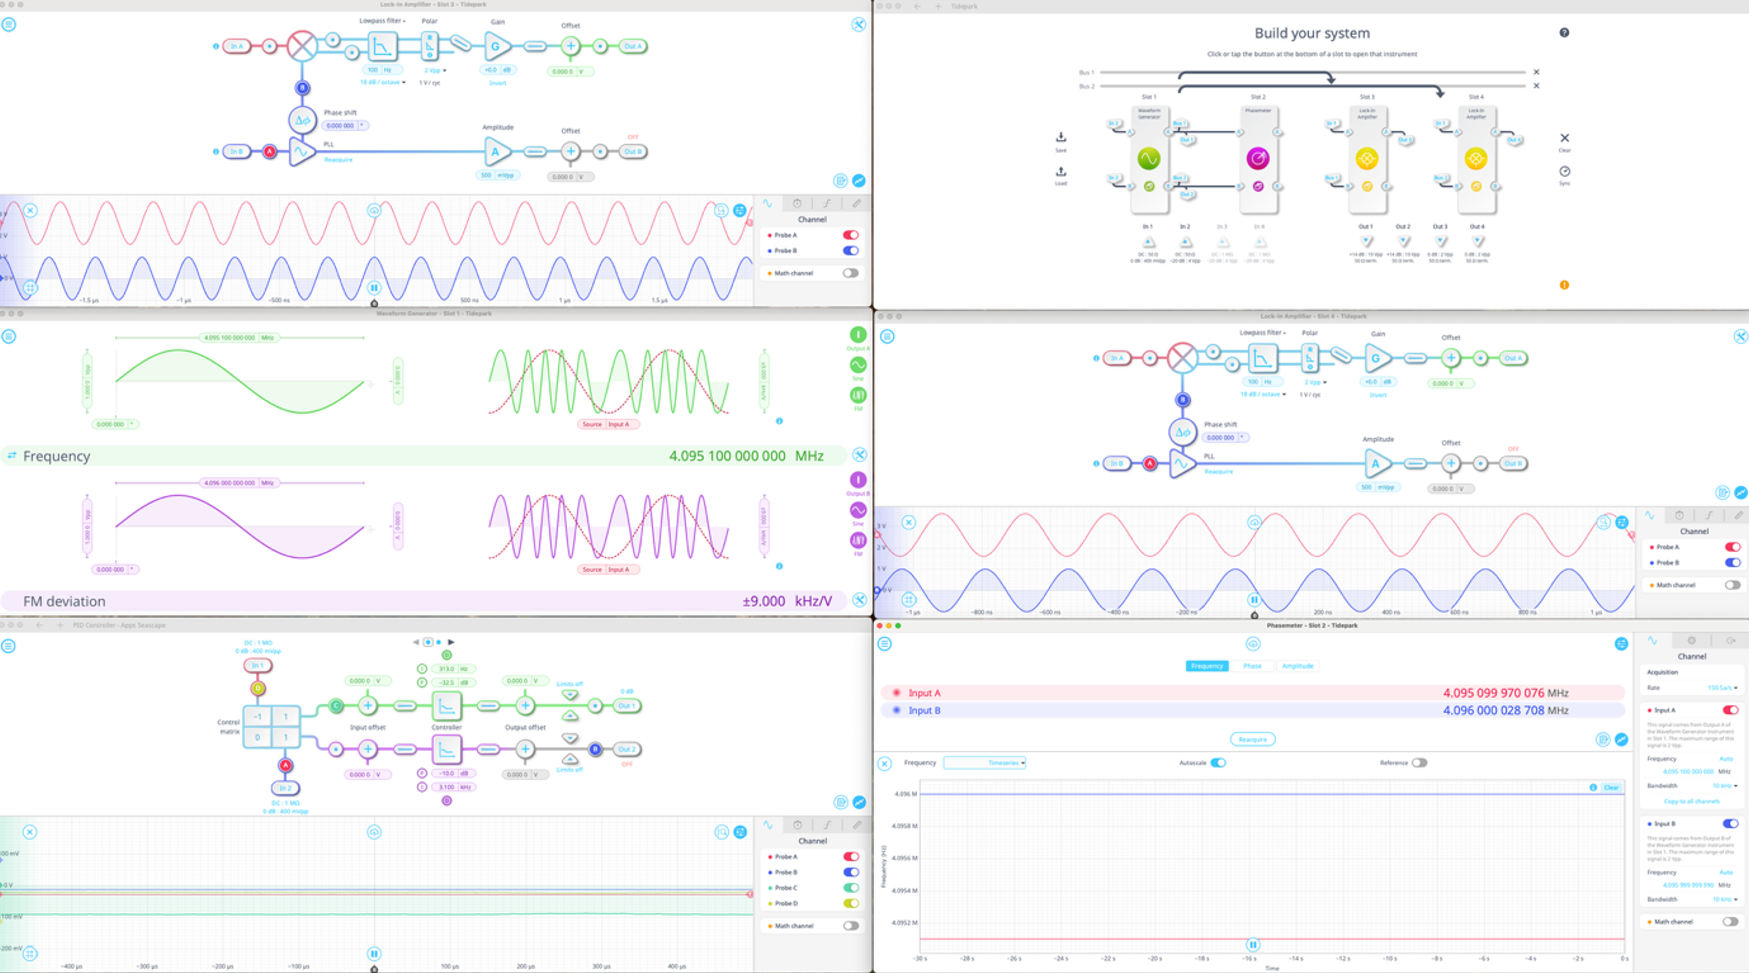This screenshot has height=973, width=1749.
Task: Open 18 dB/octave dropdown in Slot 3 Lock-in
Action: (x=382, y=82)
